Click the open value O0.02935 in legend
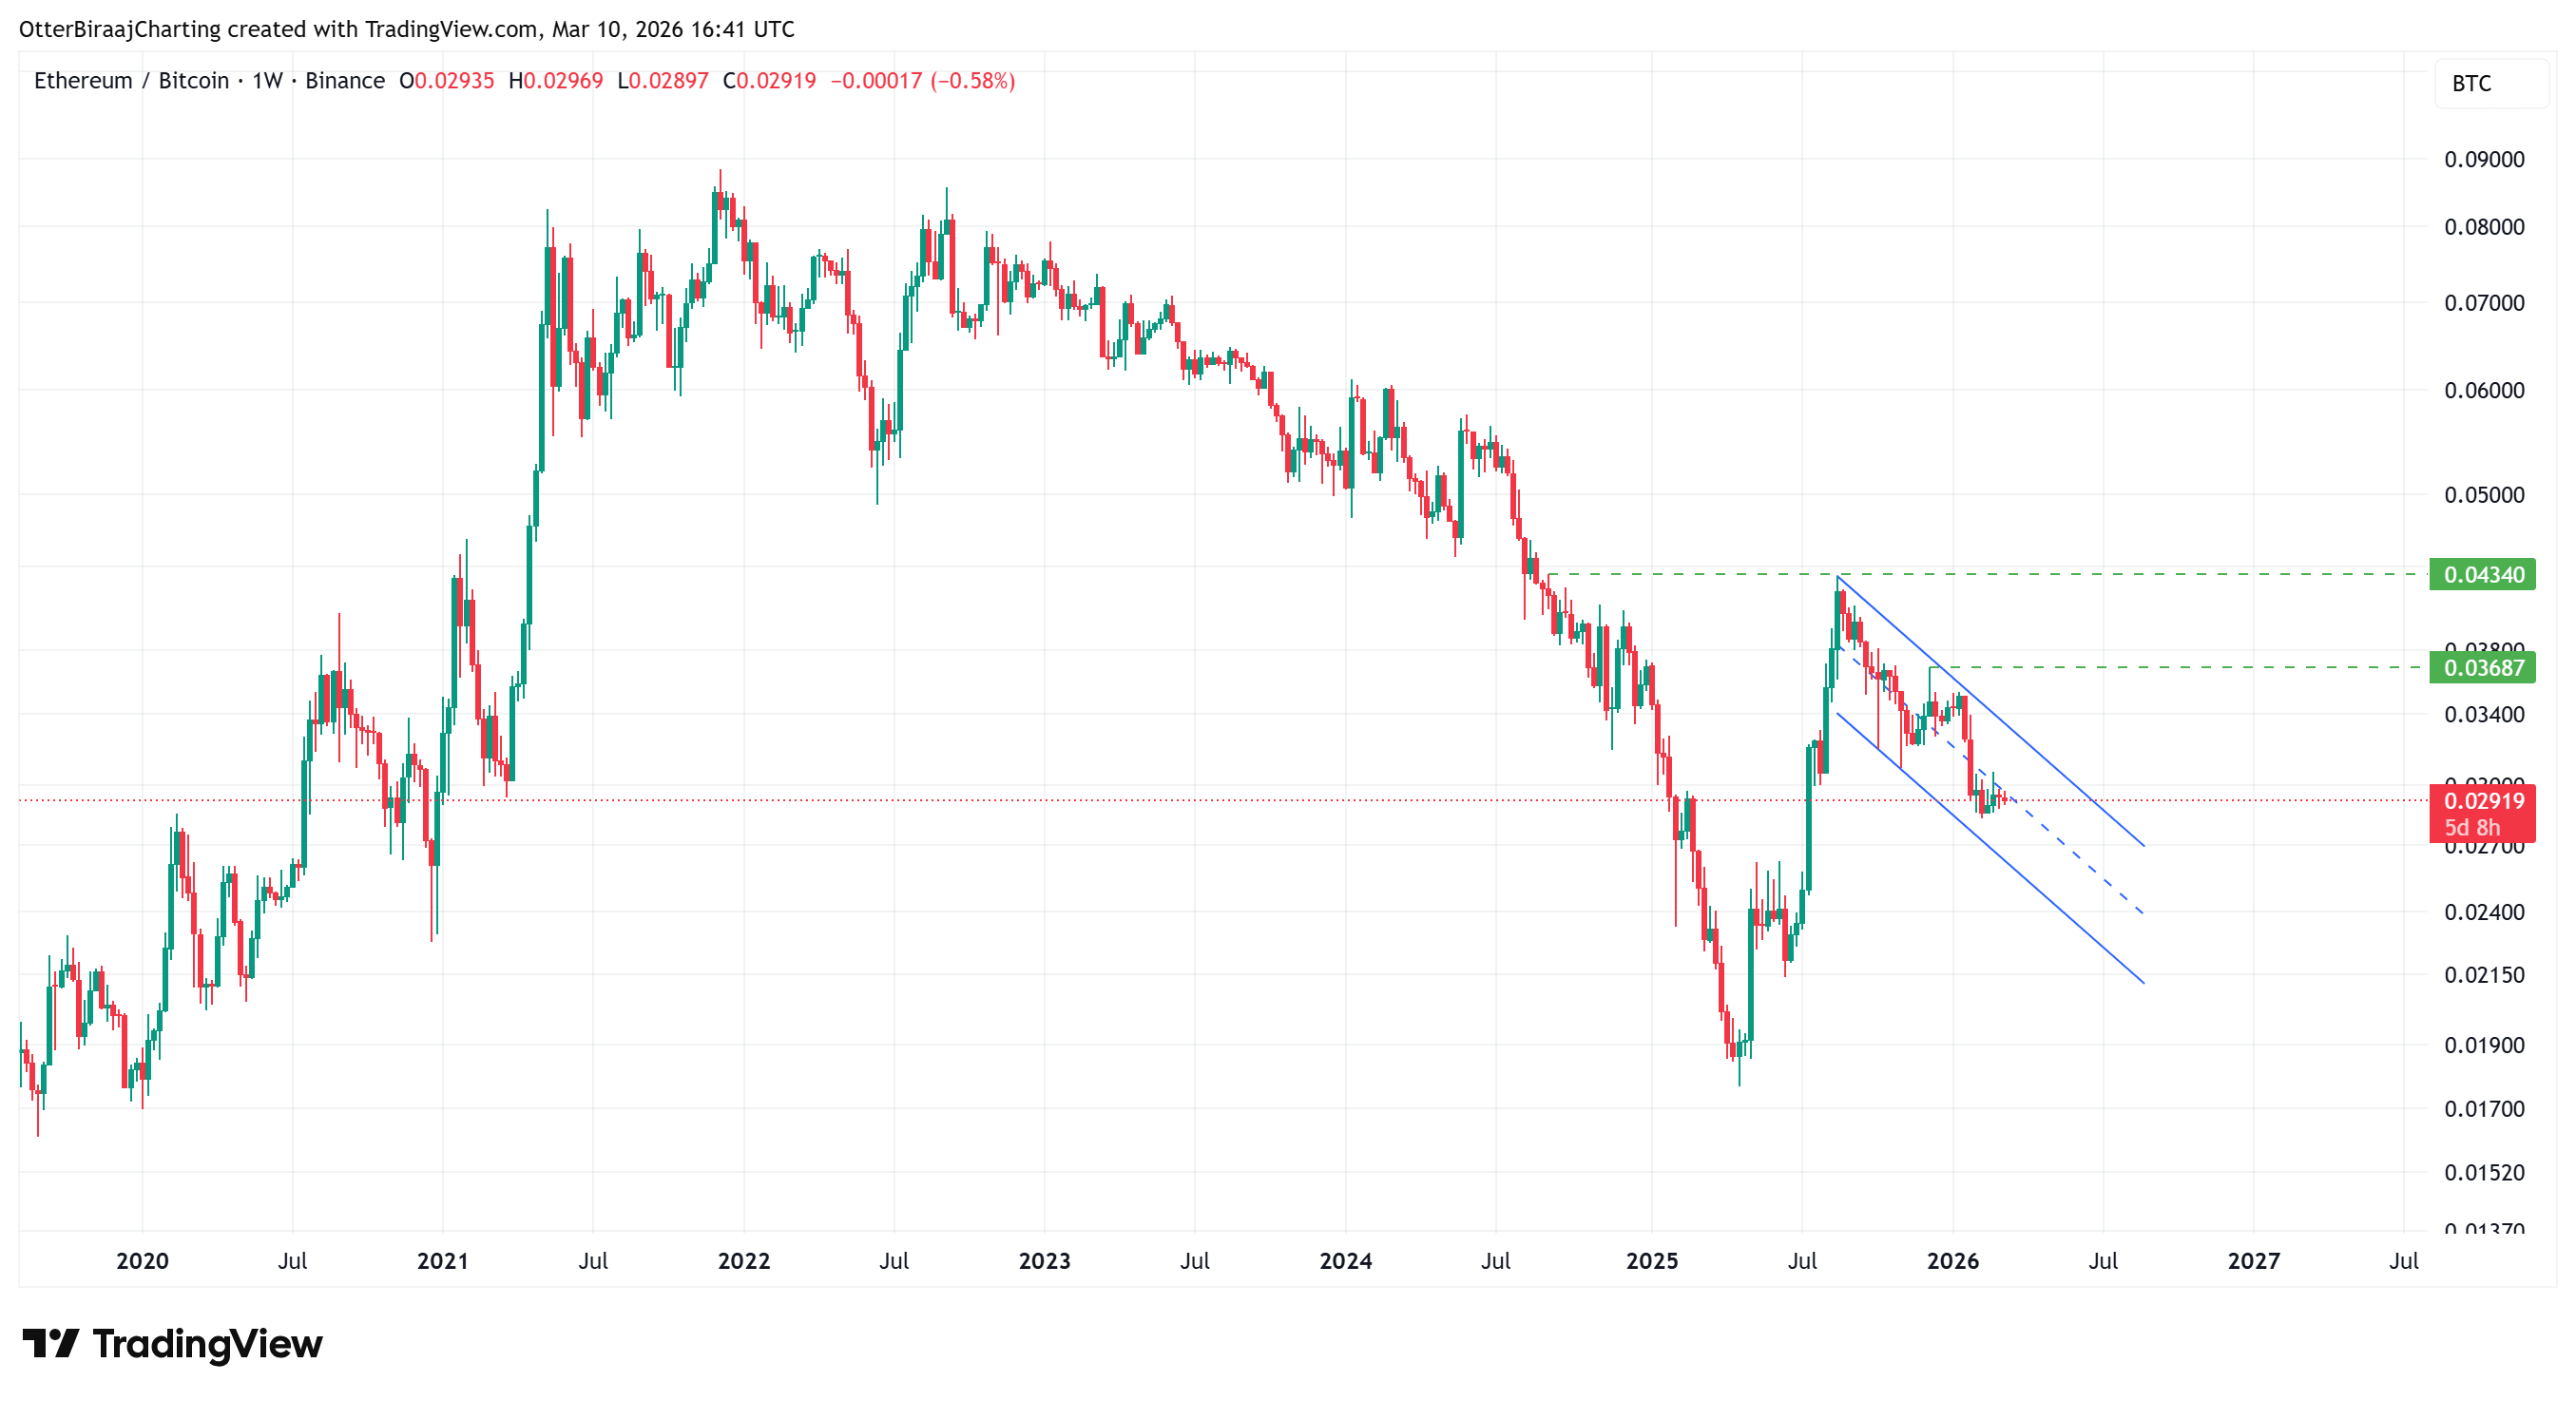The width and height of the screenshot is (2576, 1401). click(x=449, y=81)
